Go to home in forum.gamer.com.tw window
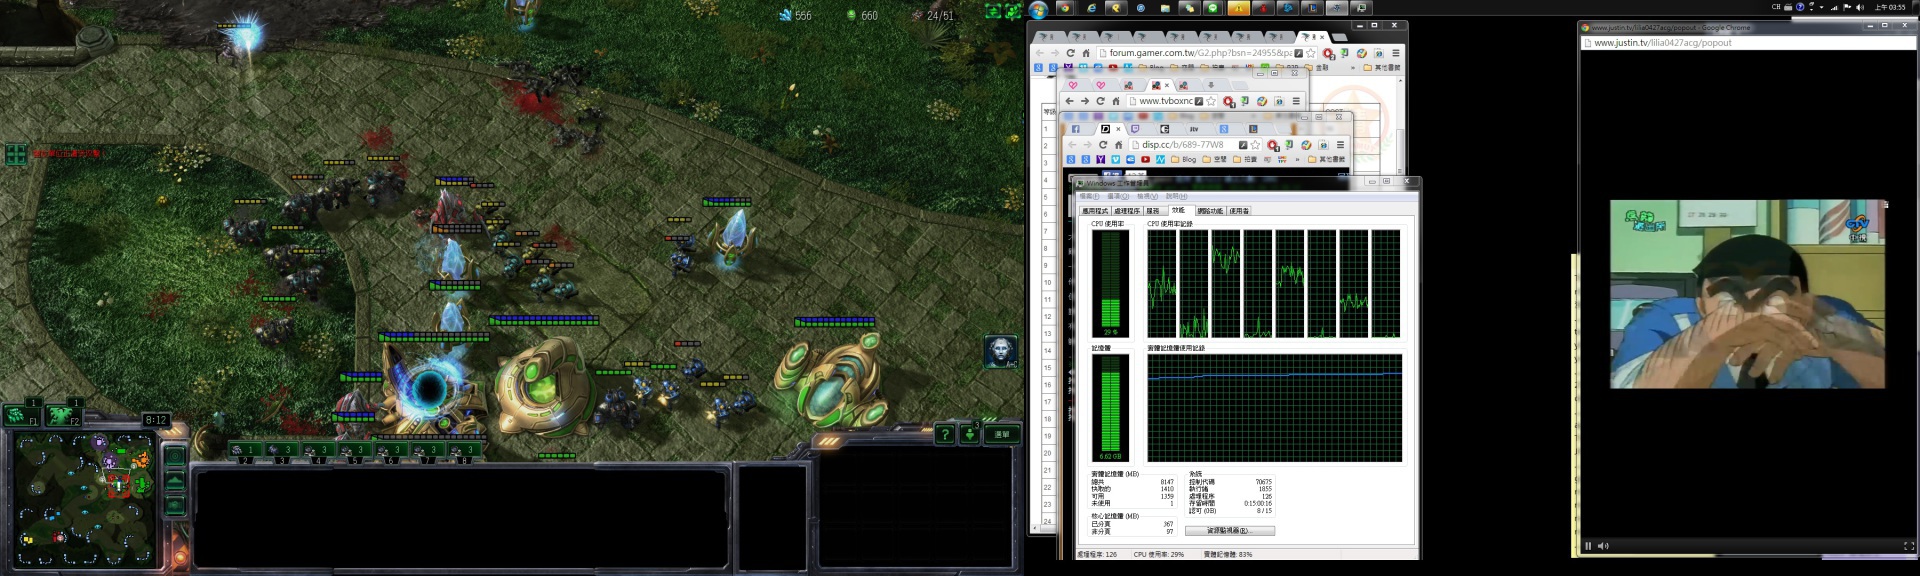This screenshot has width=1920, height=576. [1086, 53]
